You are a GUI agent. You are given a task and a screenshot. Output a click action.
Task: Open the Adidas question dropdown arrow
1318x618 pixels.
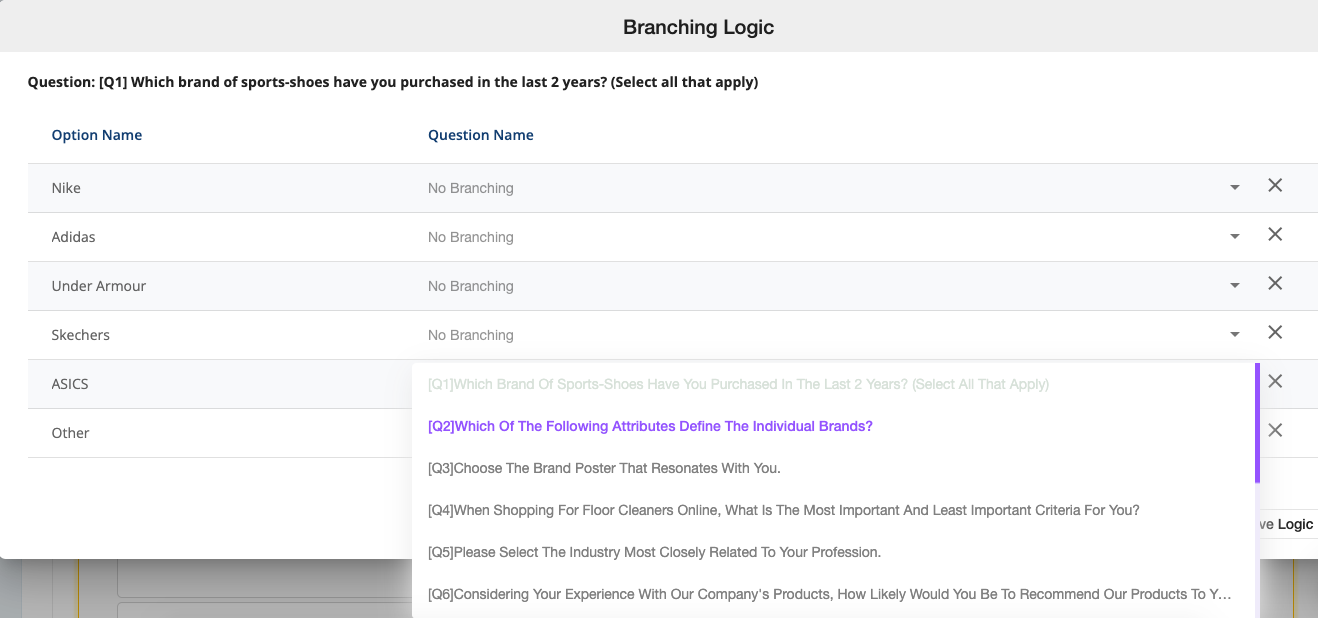tap(1235, 237)
